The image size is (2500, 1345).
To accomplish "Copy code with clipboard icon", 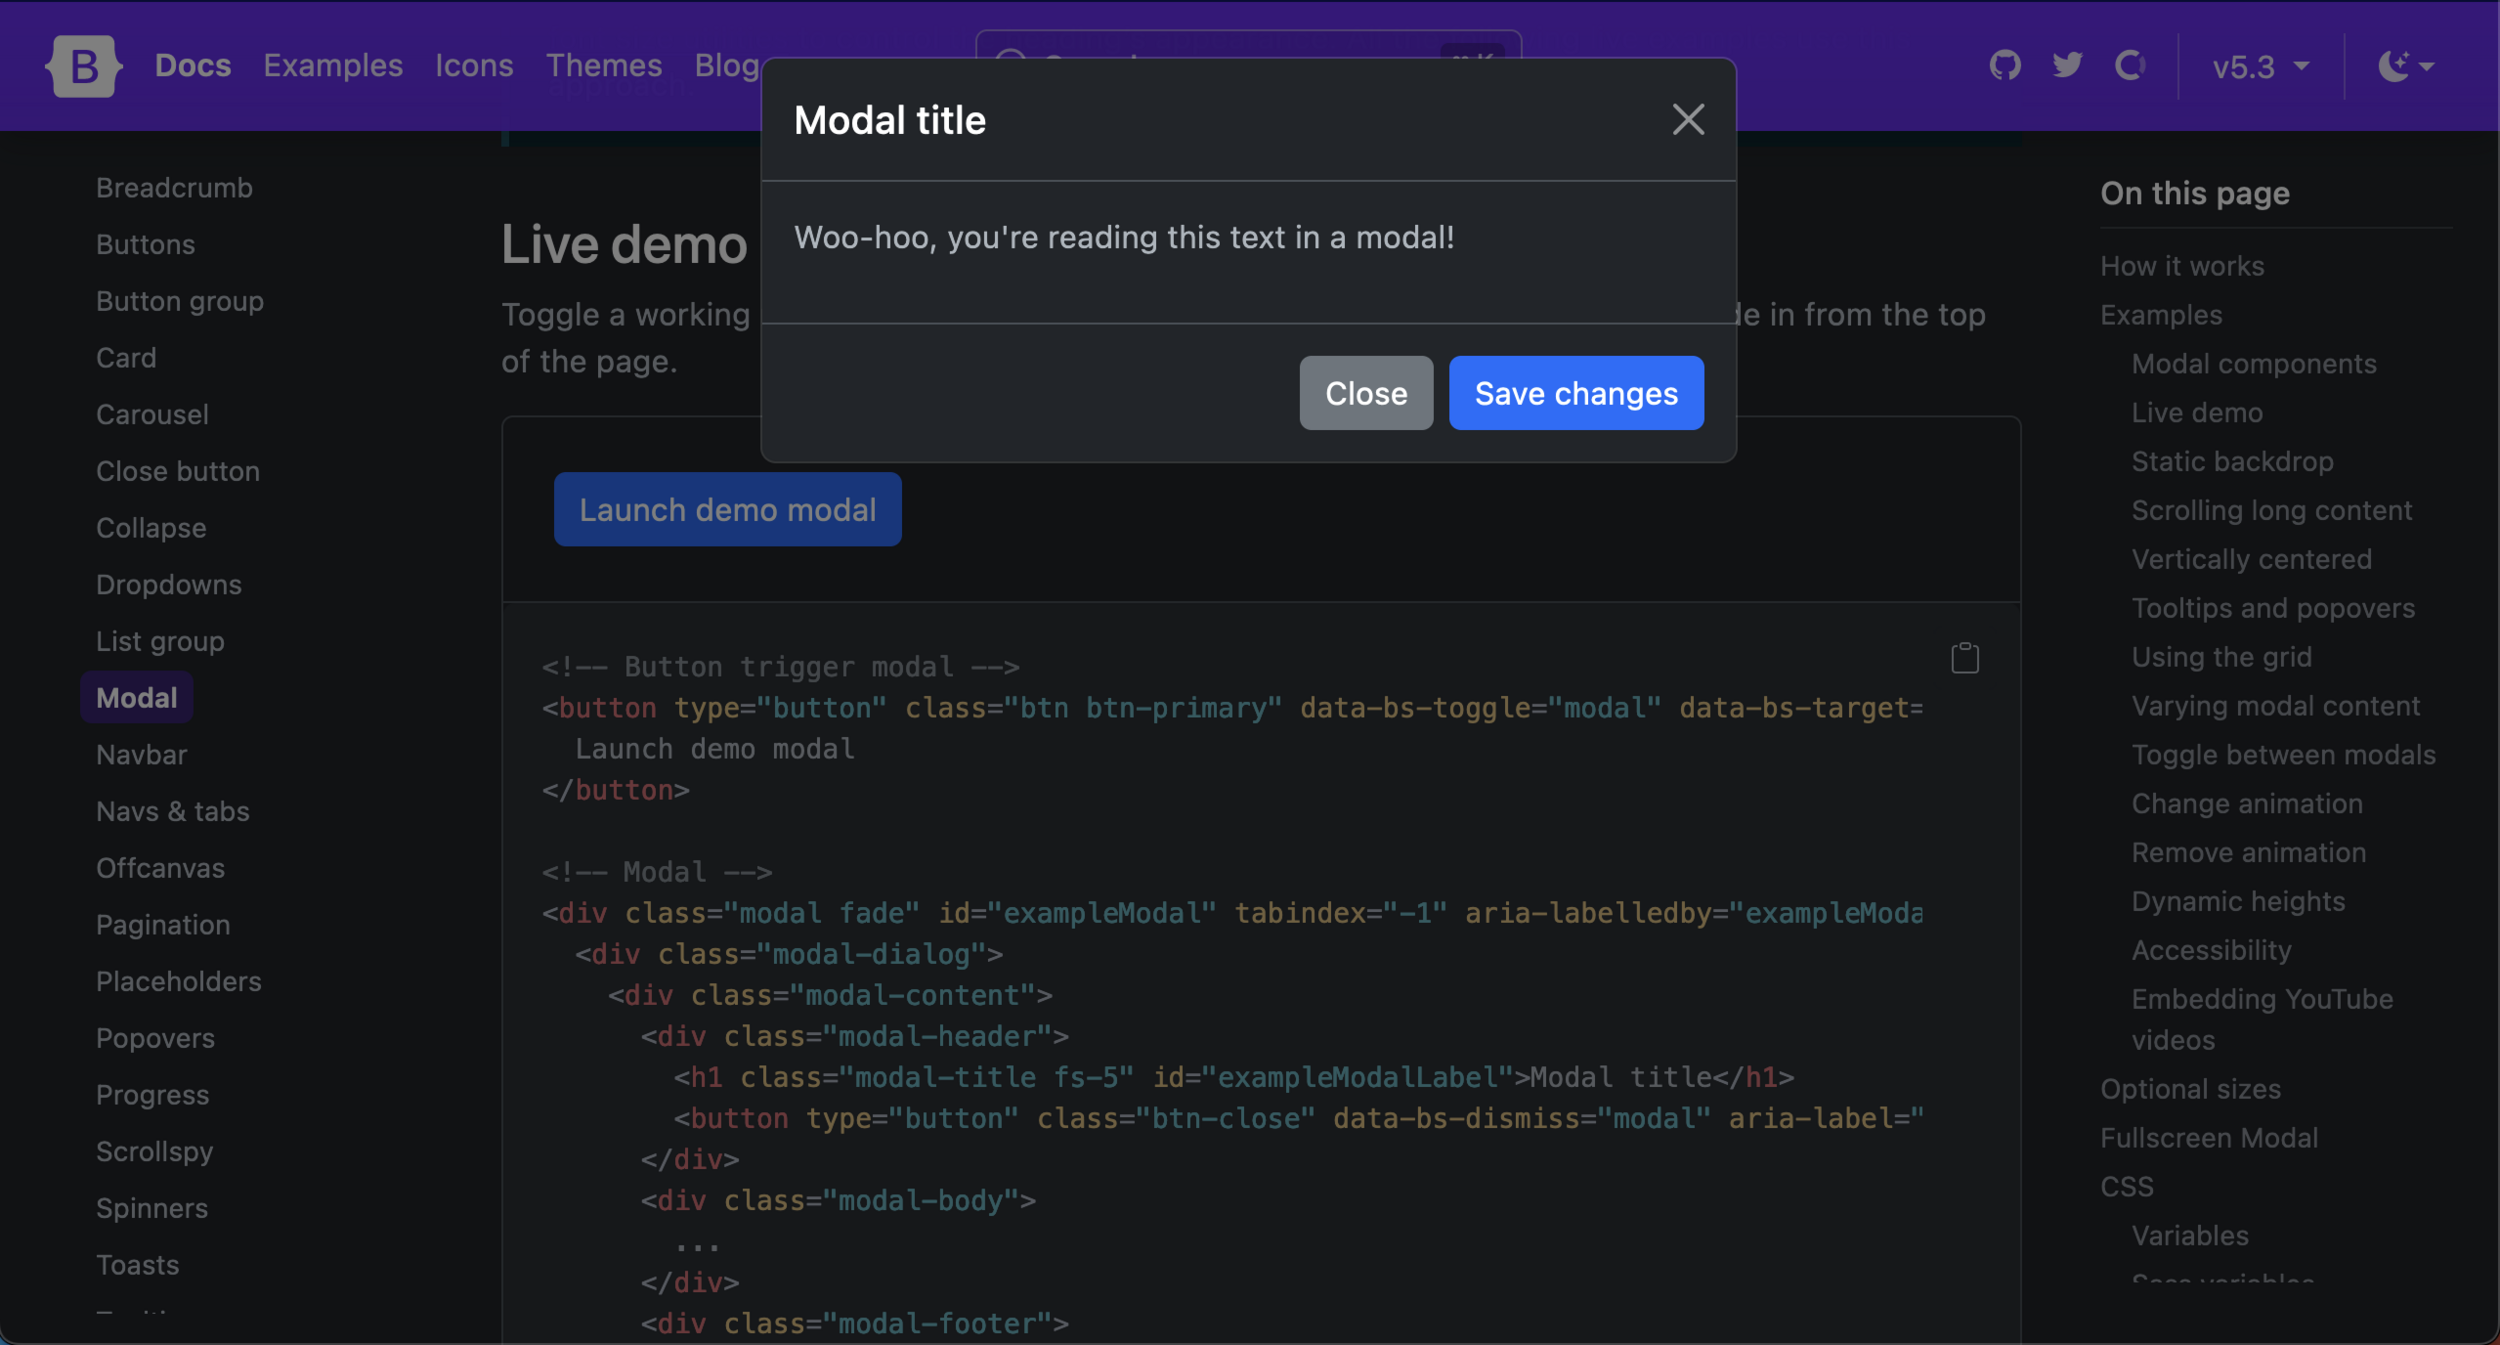I will click(1964, 658).
